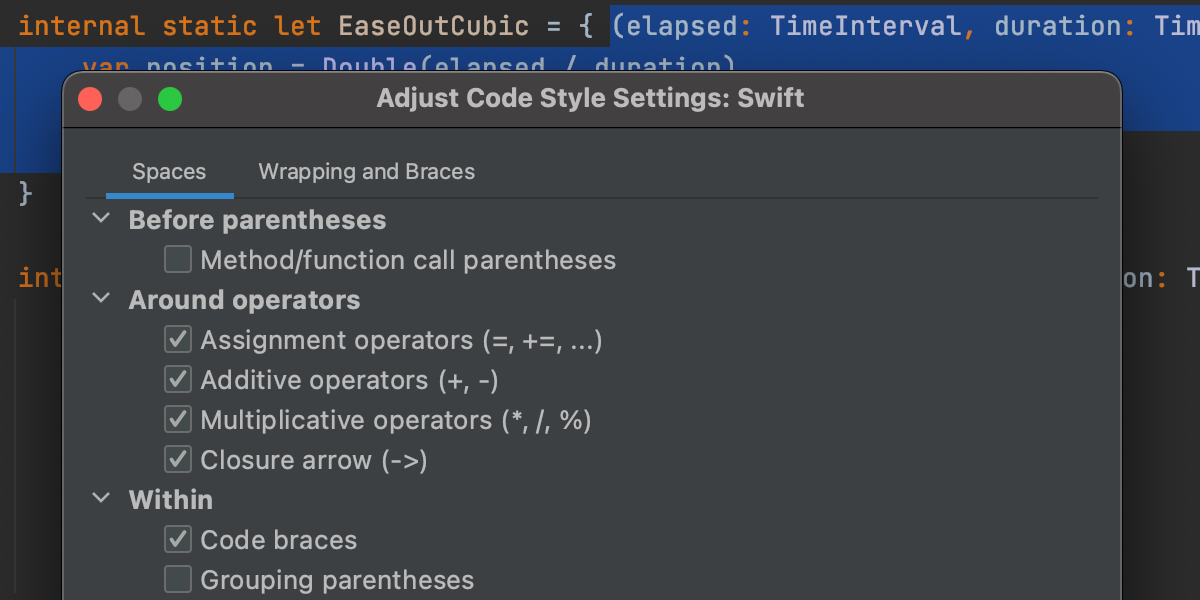Enable Grouping parentheses spacing
1200x600 pixels.
(x=178, y=580)
